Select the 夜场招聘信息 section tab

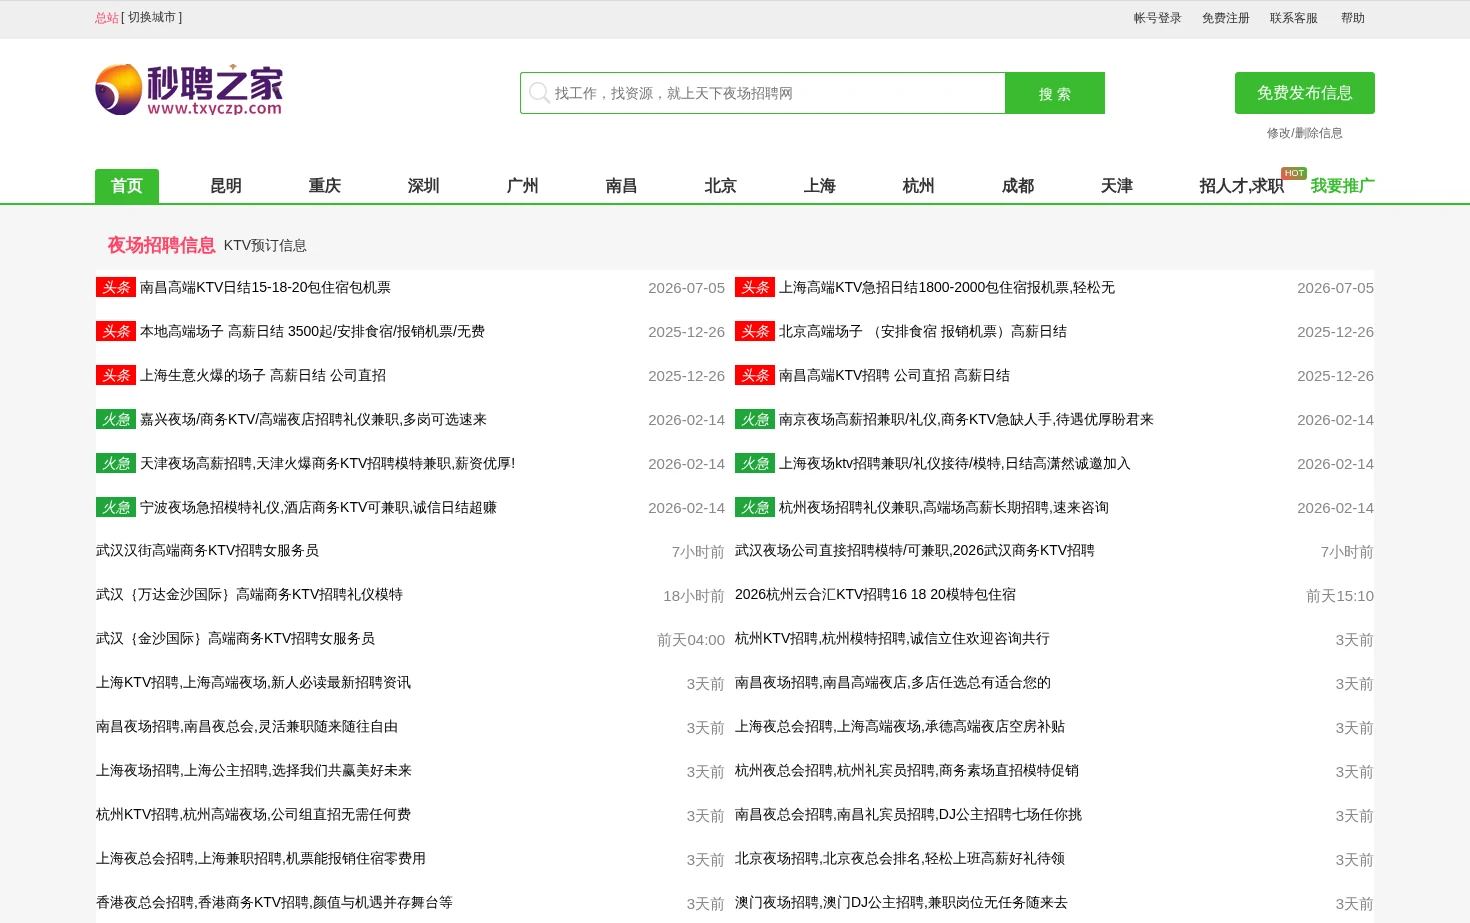(162, 245)
